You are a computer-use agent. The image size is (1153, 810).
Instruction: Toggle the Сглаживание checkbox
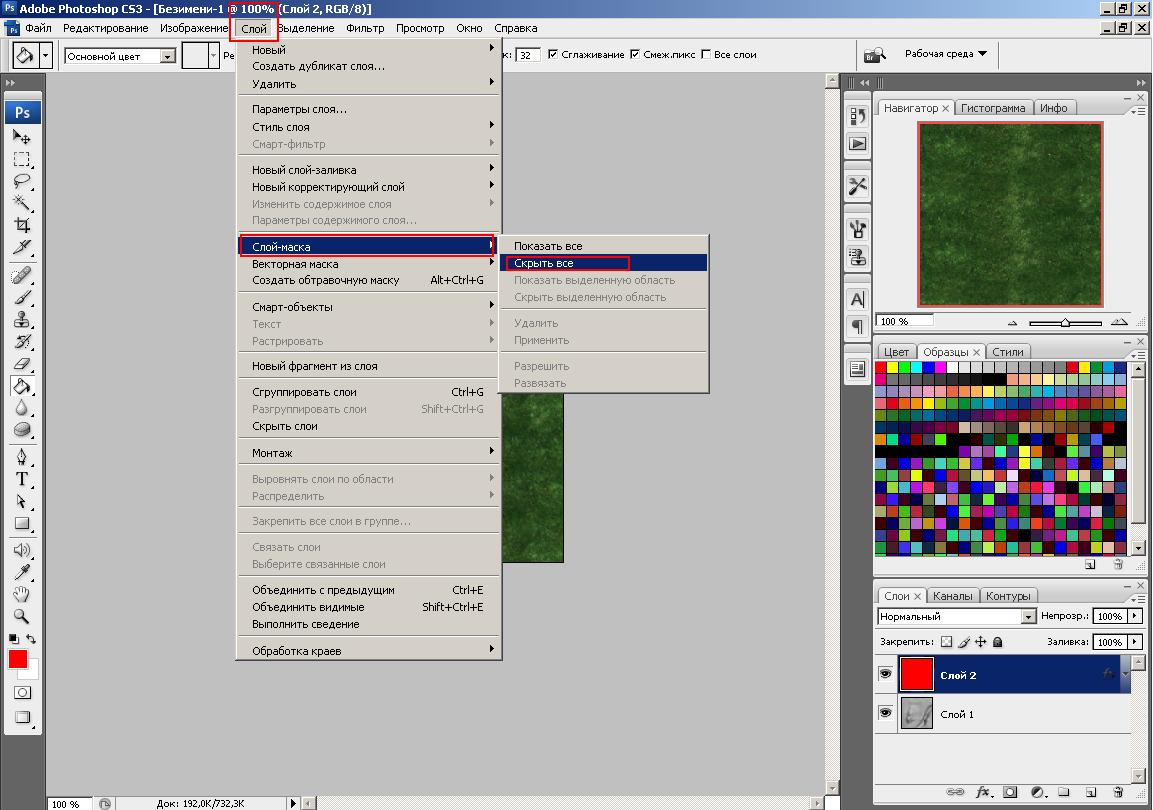pos(554,55)
